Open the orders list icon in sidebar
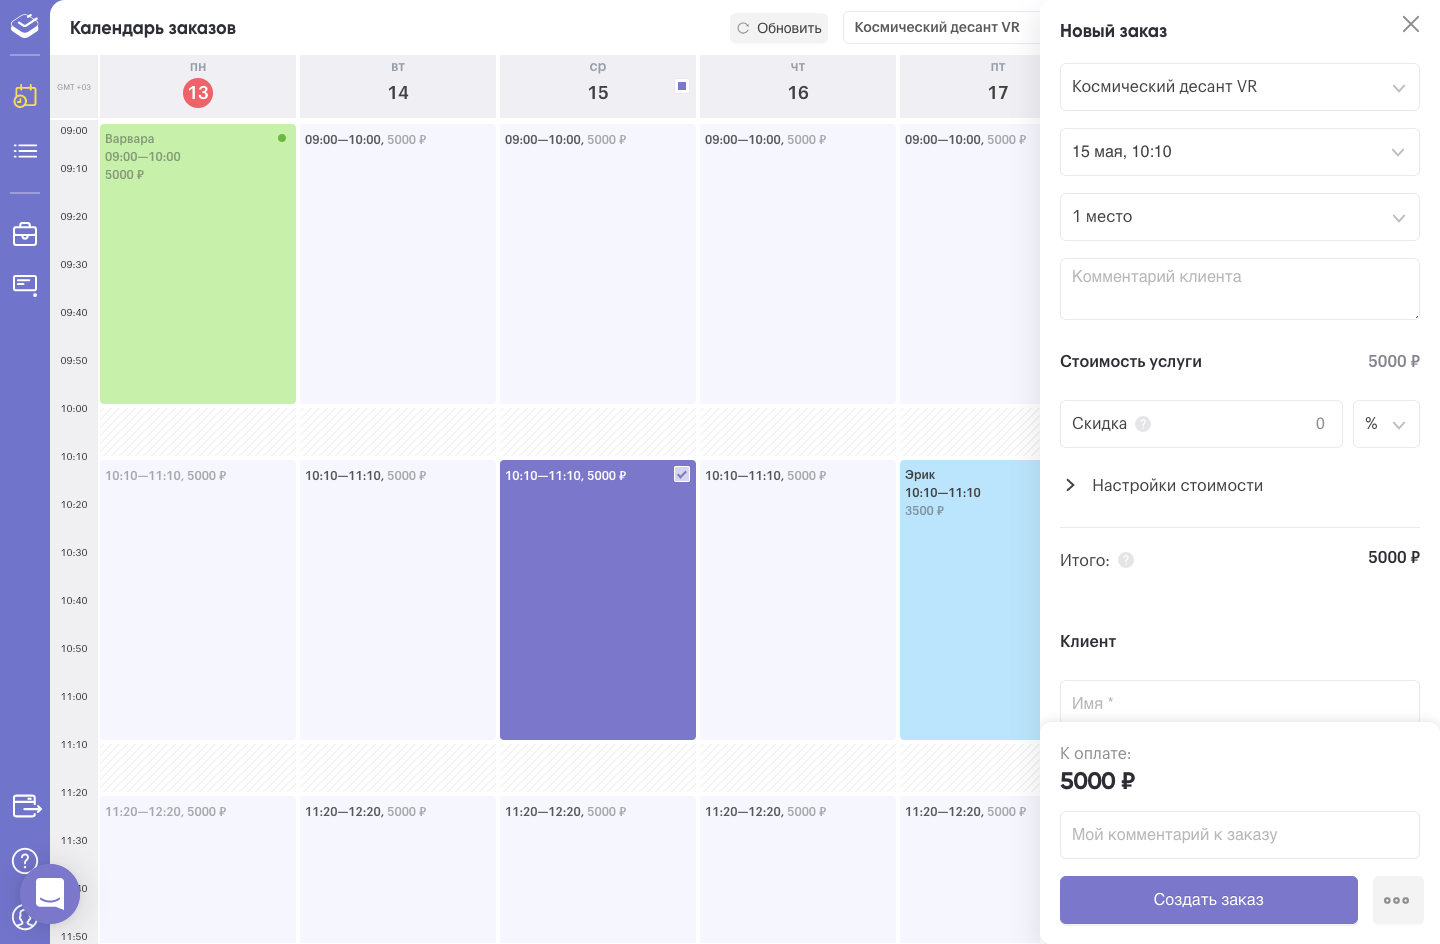 (25, 151)
